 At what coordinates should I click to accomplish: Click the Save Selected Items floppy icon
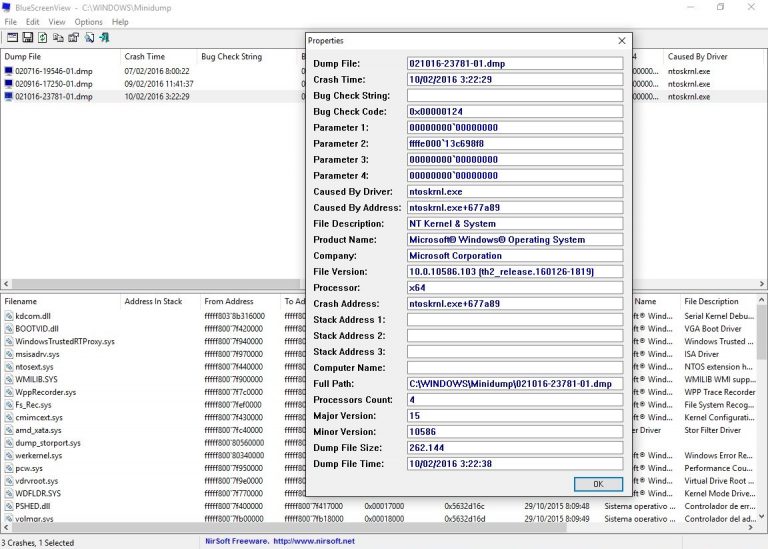click(x=28, y=38)
